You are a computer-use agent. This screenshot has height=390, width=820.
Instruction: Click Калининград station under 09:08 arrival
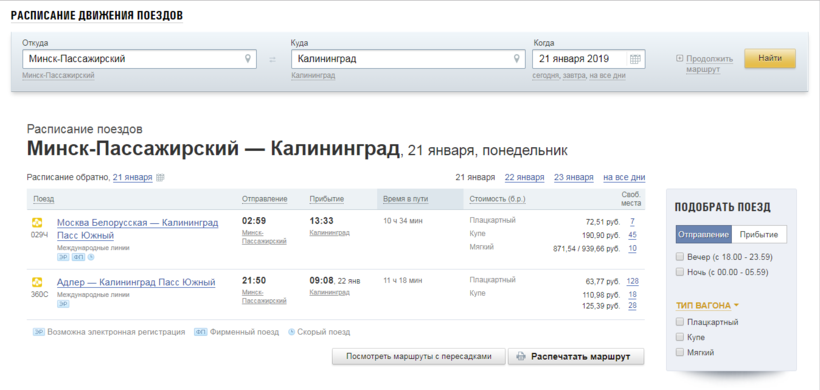pyautogui.click(x=329, y=293)
